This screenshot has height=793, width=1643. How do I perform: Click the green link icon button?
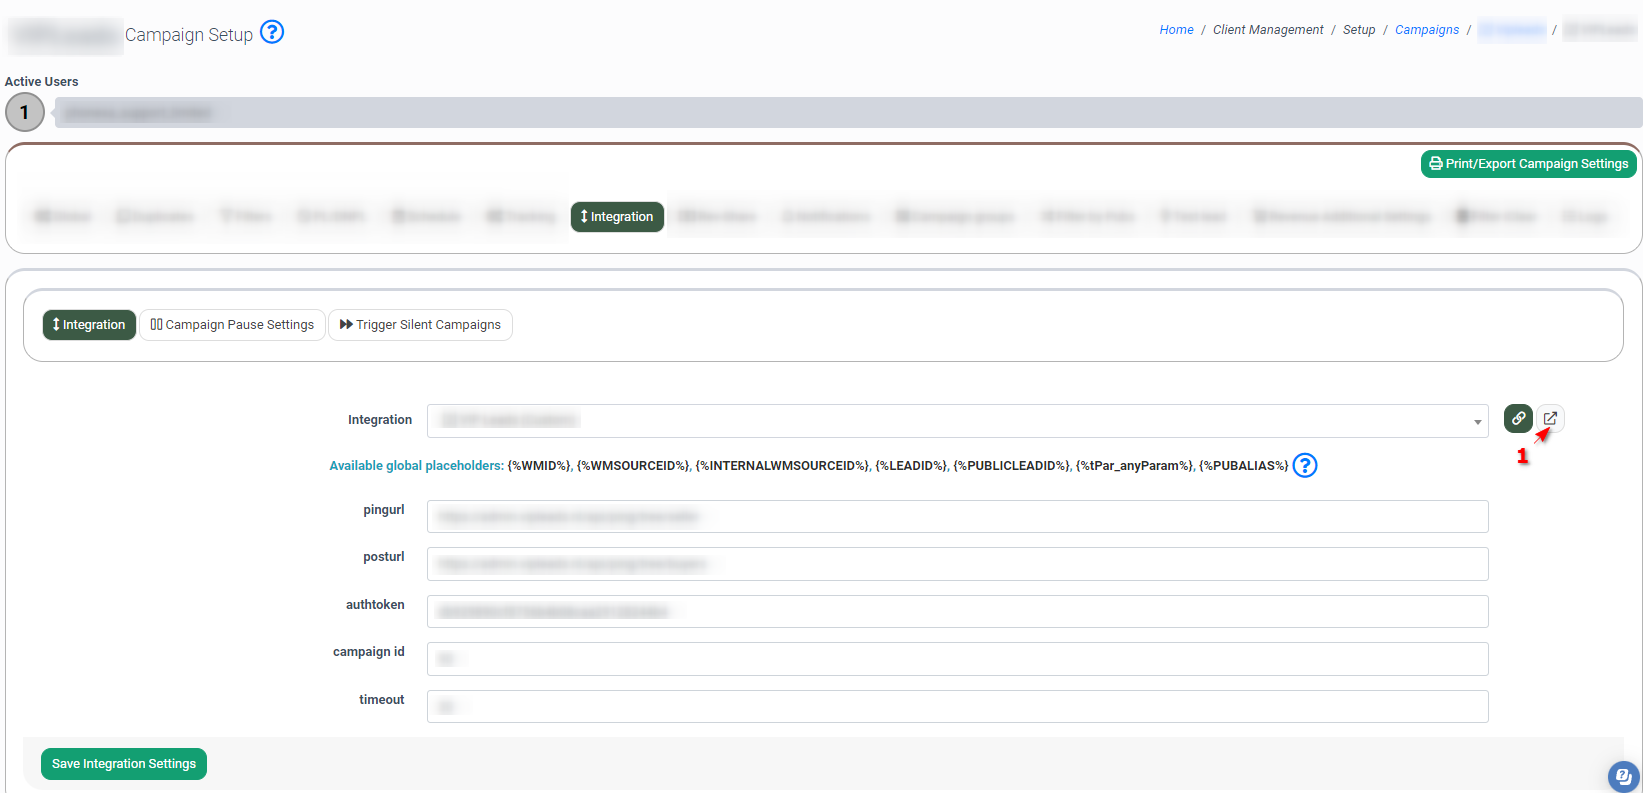tap(1518, 419)
